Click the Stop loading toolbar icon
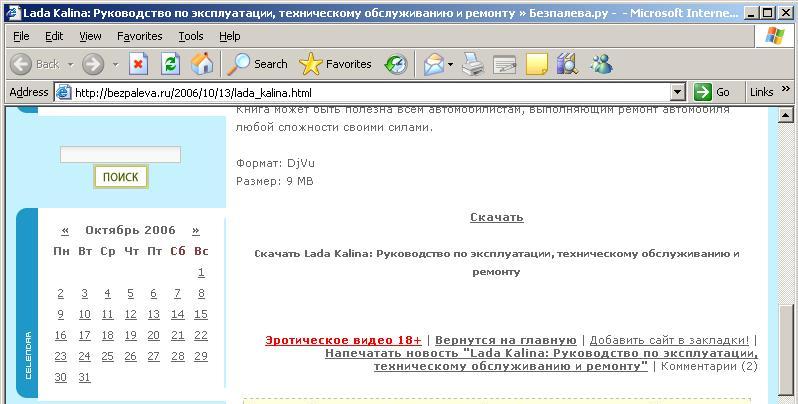This screenshot has width=798, height=404. tap(139, 64)
